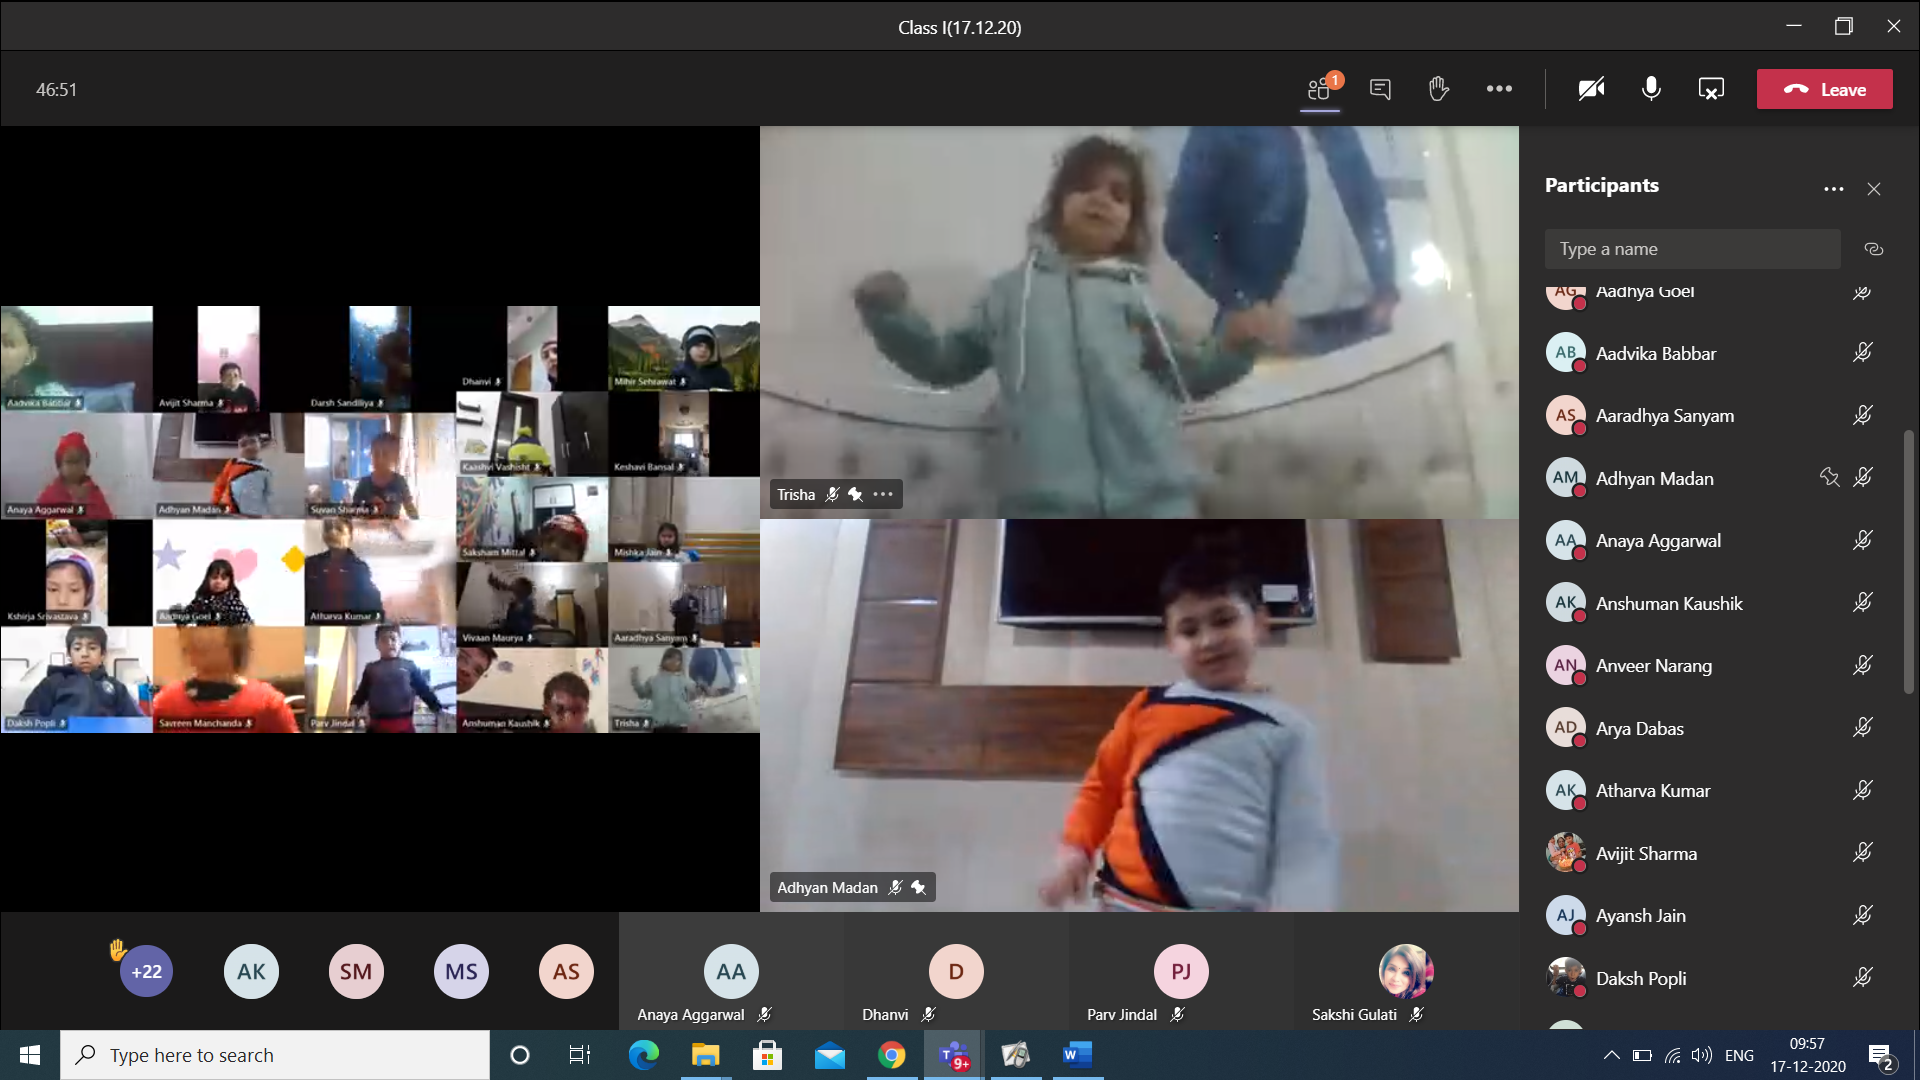Close the Participants panel
This screenshot has height=1080, width=1920.
[1874, 189]
